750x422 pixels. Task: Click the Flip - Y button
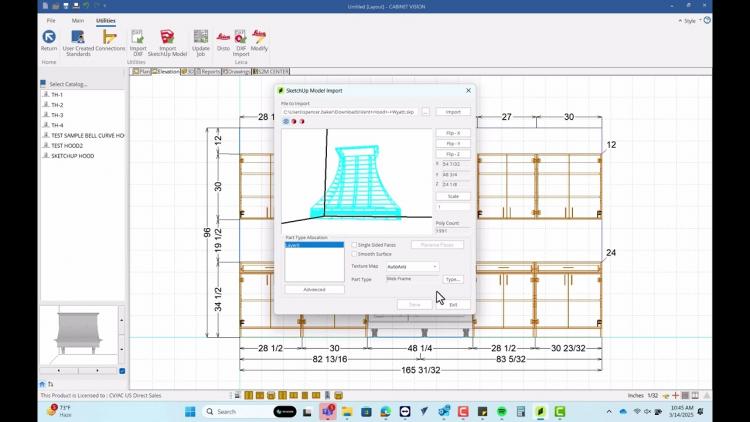tap(453, 144)
